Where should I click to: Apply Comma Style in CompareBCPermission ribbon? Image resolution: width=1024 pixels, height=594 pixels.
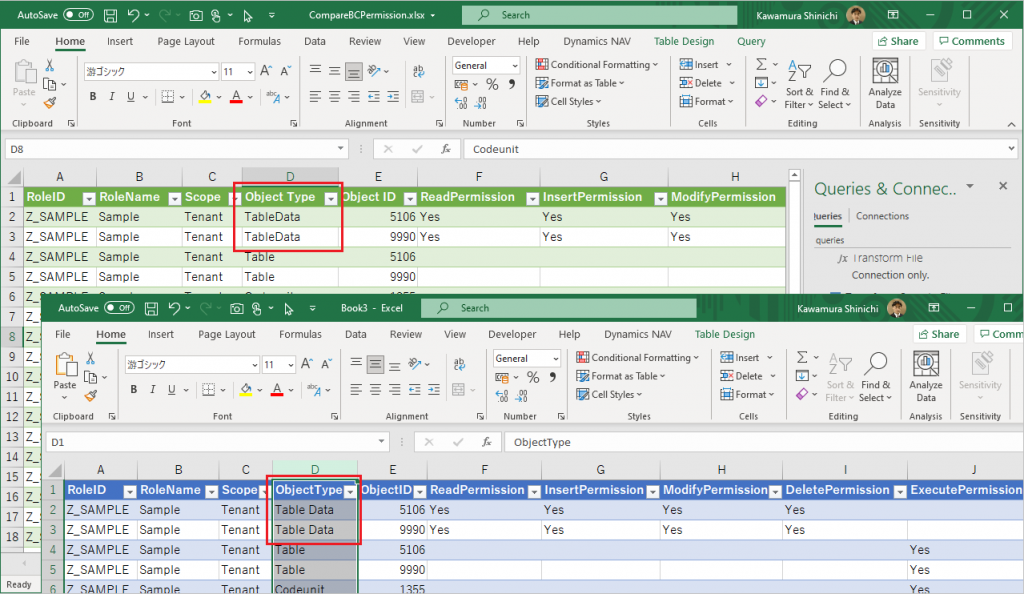pyautogui.click(x=511, y=84)
